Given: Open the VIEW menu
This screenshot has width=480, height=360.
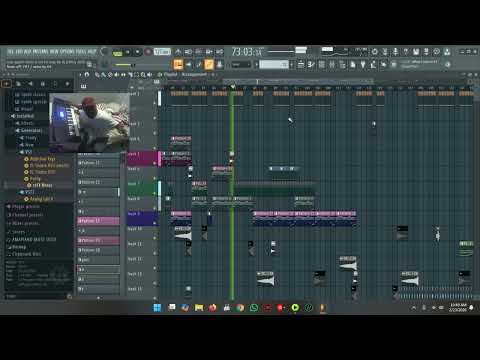Looking at the screenshot, I should click(55, 52).
